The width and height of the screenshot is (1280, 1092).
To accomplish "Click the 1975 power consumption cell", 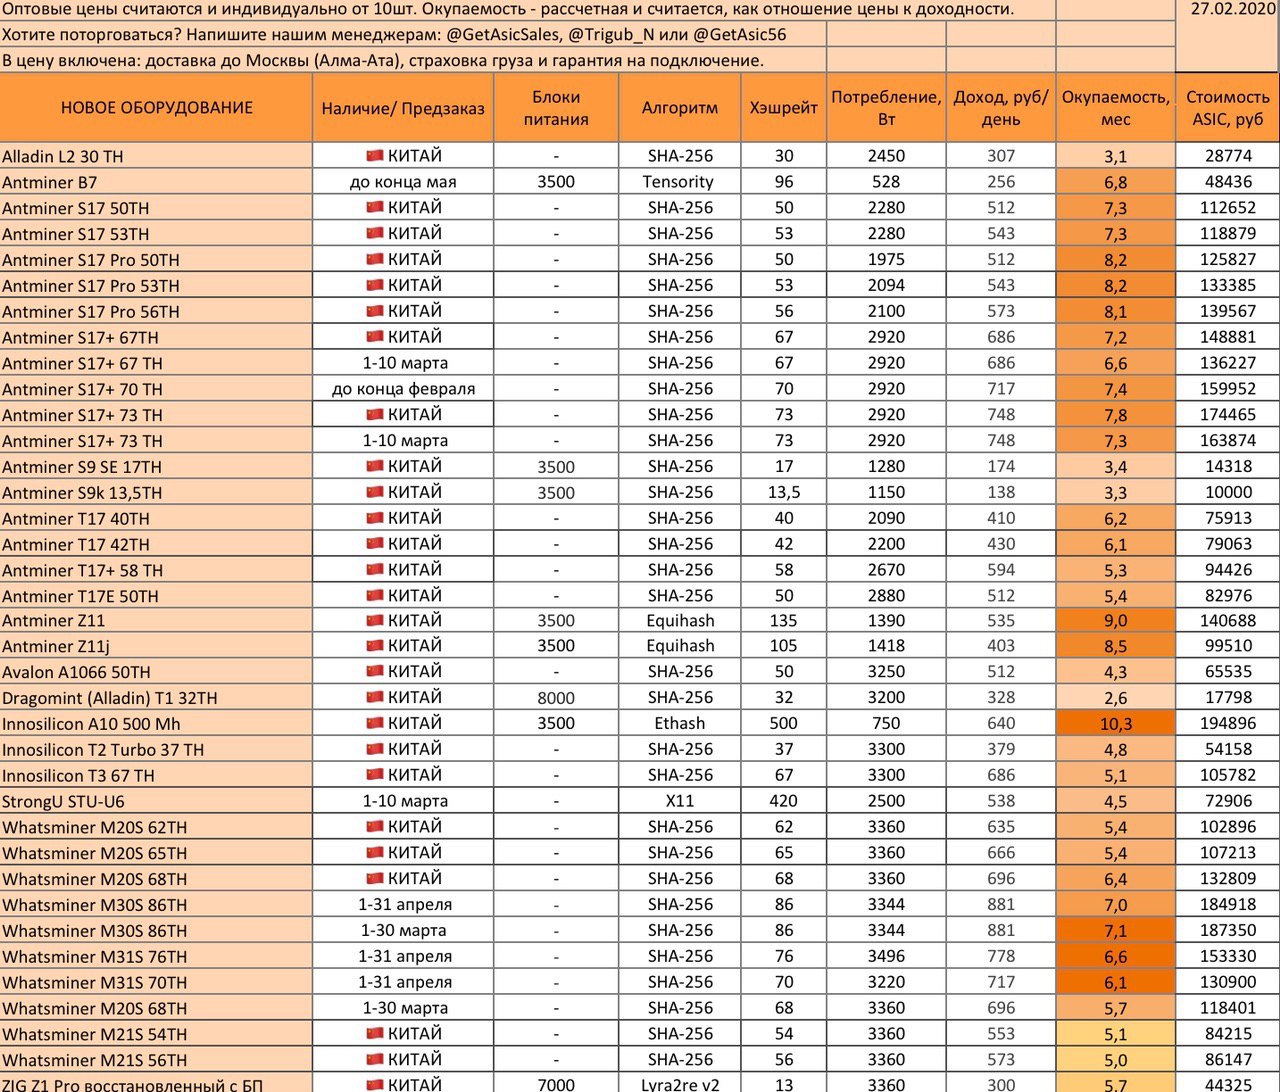I will tap(886, 259).
